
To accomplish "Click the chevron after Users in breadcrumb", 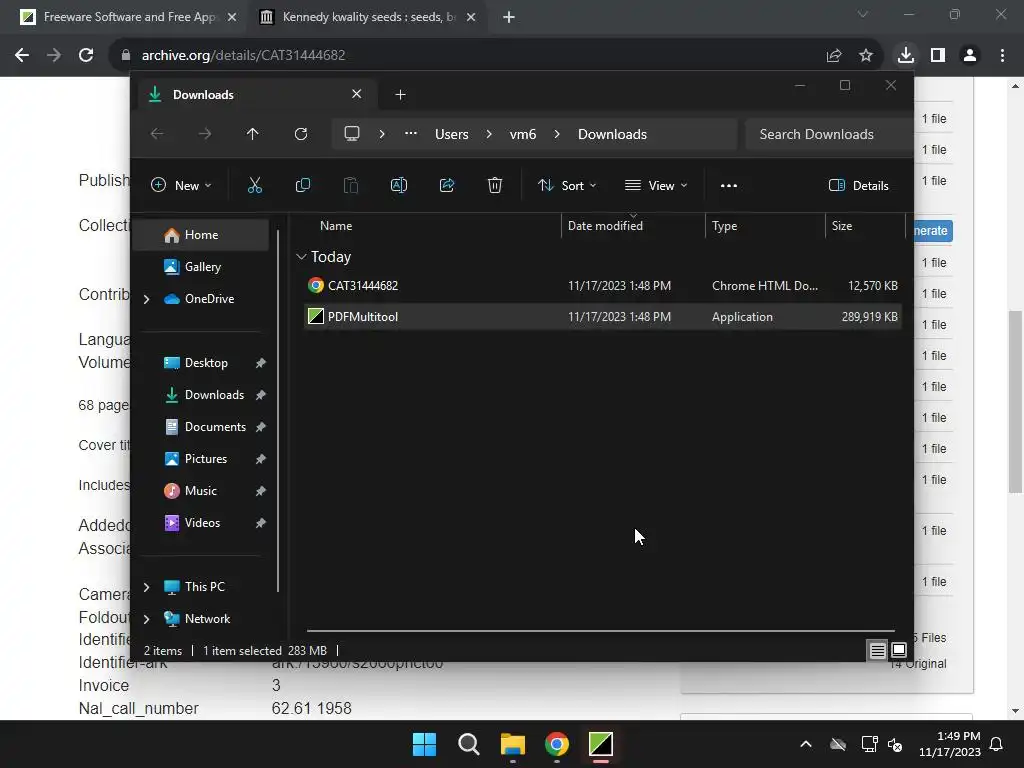I will (x=489, y=134).
